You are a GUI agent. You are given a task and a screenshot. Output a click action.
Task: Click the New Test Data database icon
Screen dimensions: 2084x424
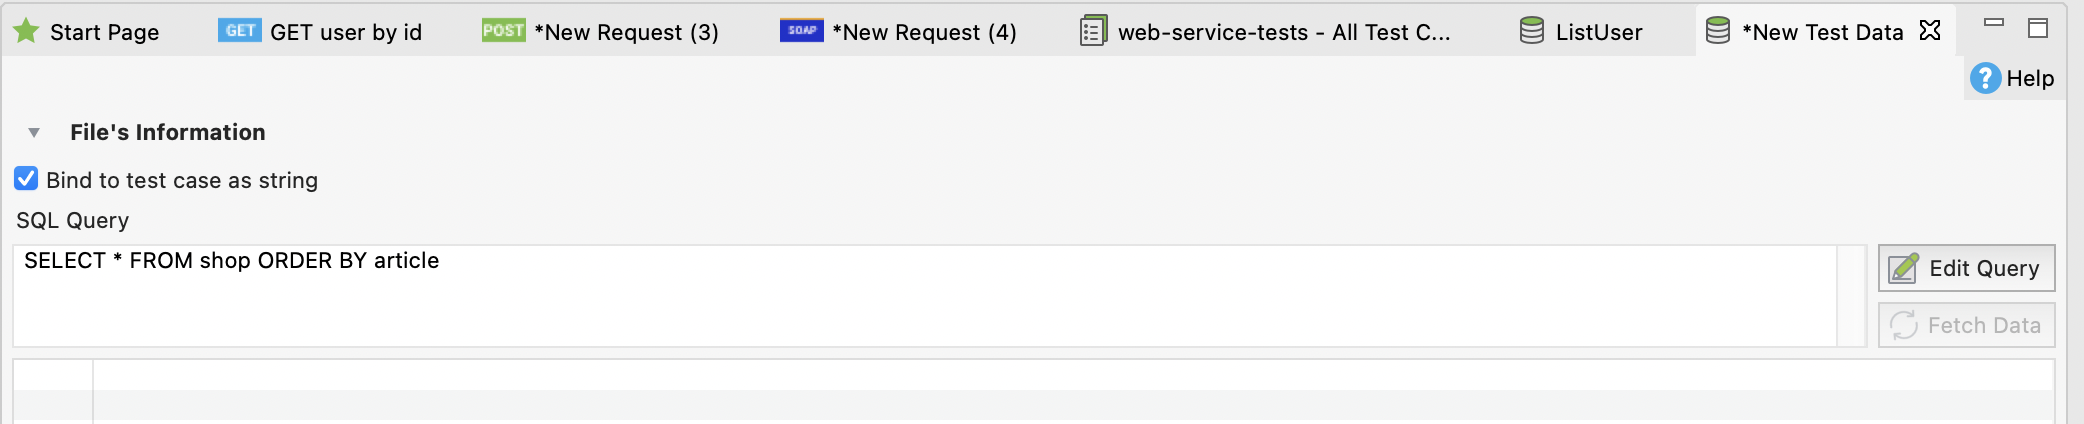pyautogui.click(x=1717, y=31)
